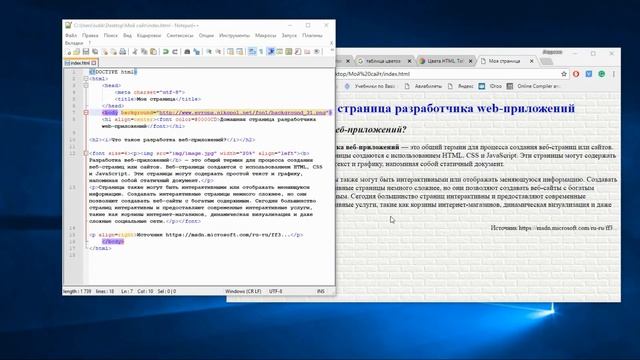The image size is (640, 360).
Task: Undo last edit with green arrow
Action: pos(166,51)
